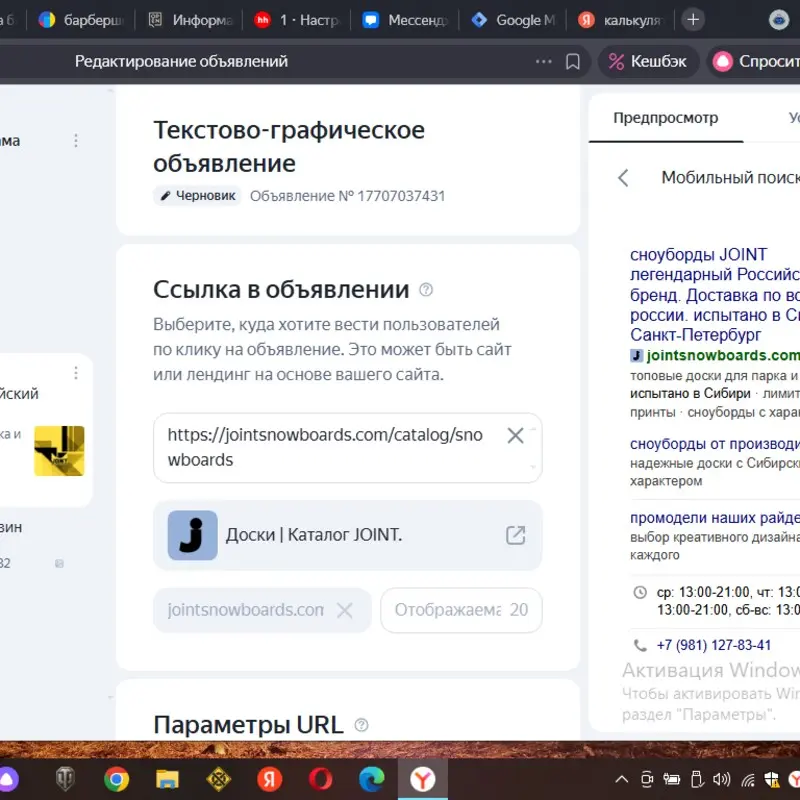800x800 pixels.
Task: Click the clock icon beside working hours
Action: [x=640, y=592]
